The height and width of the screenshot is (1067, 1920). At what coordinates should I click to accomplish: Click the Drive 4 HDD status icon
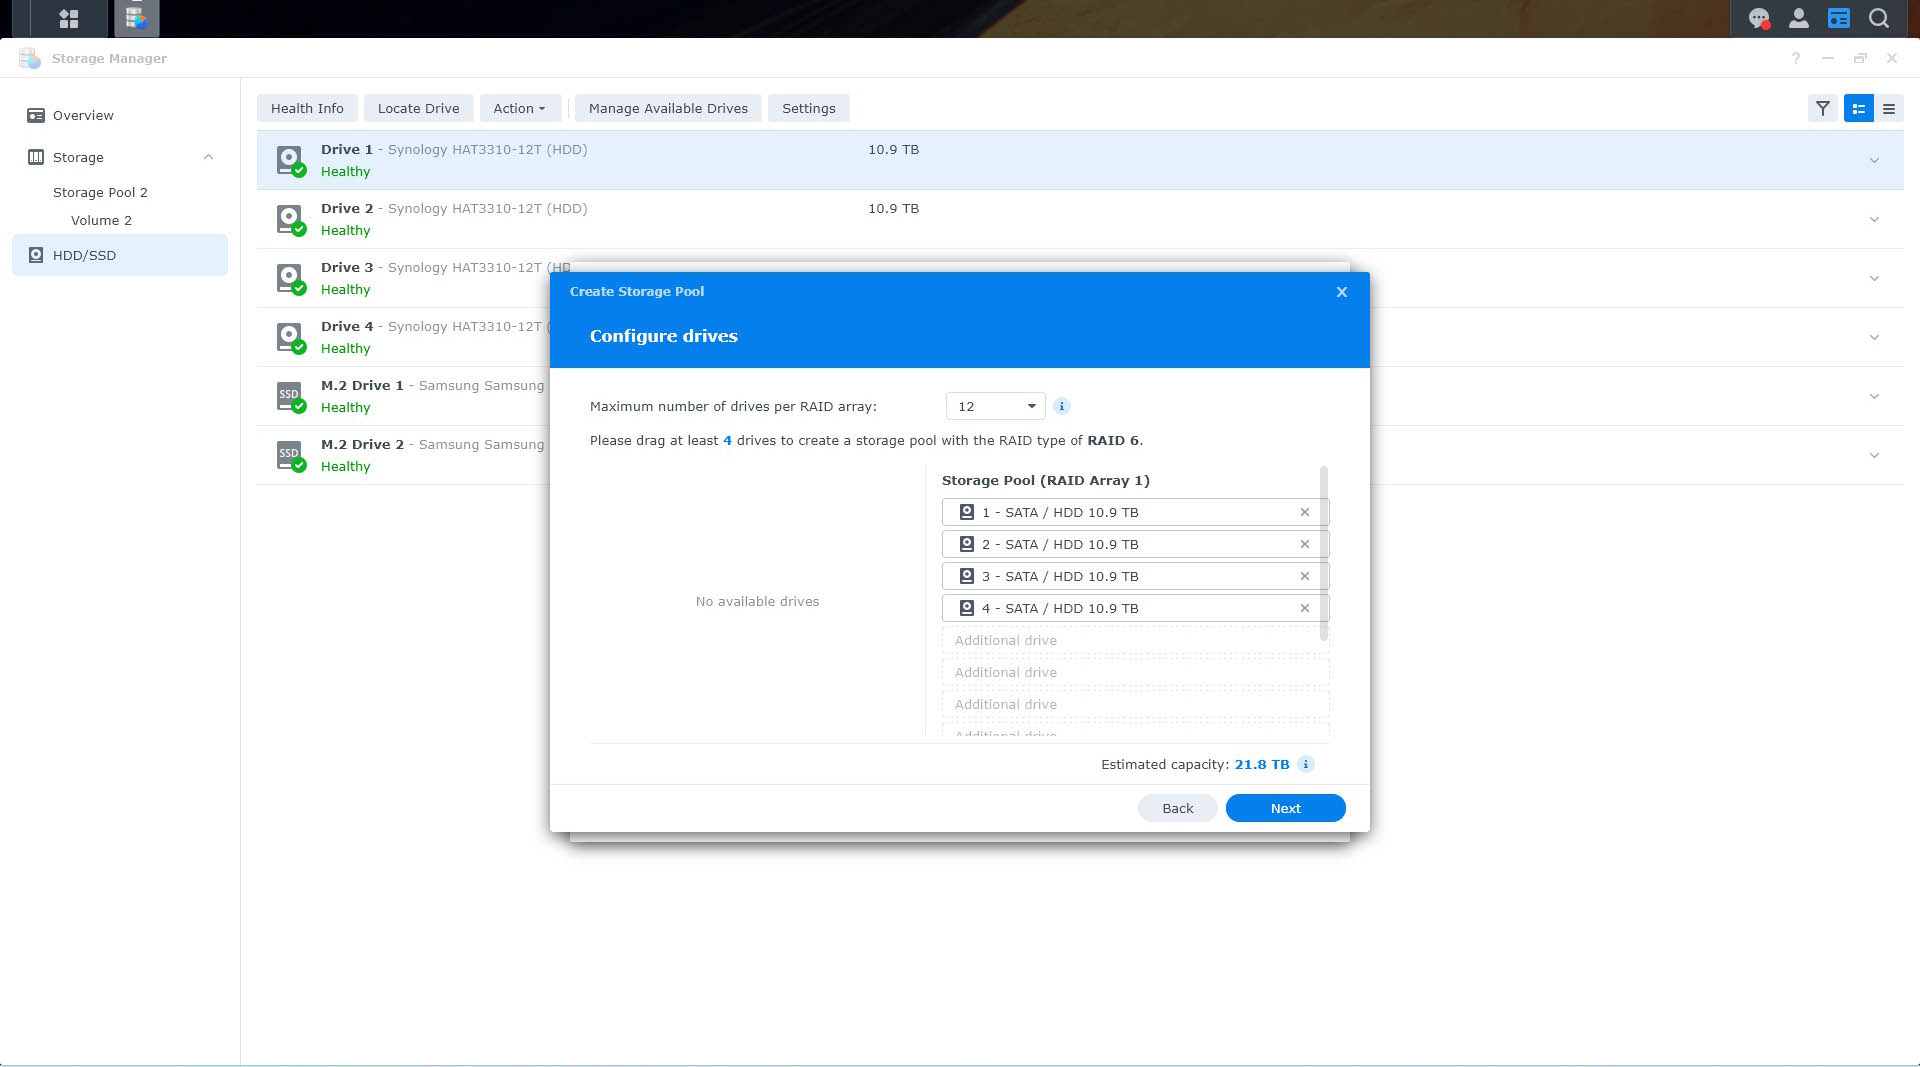pyautogui.click(x=290, y=337)
